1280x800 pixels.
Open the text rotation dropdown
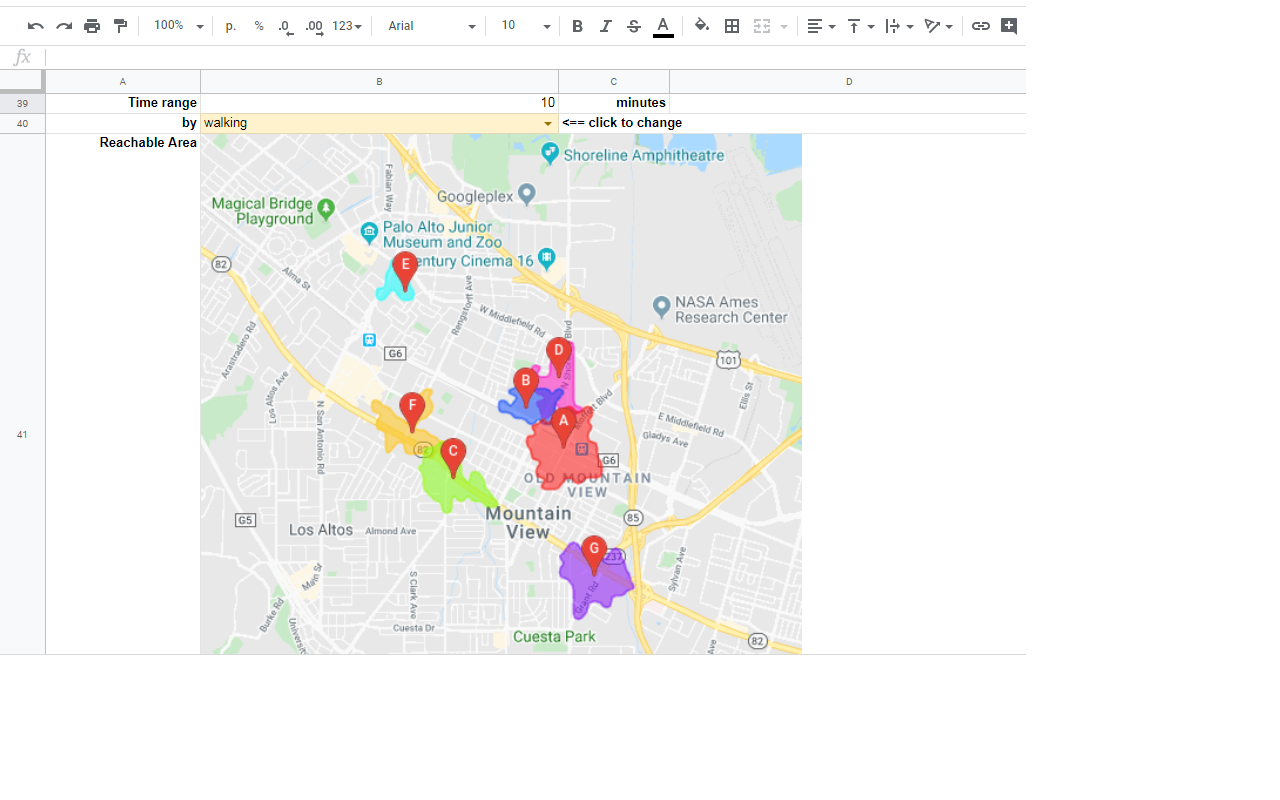point(938,26)
